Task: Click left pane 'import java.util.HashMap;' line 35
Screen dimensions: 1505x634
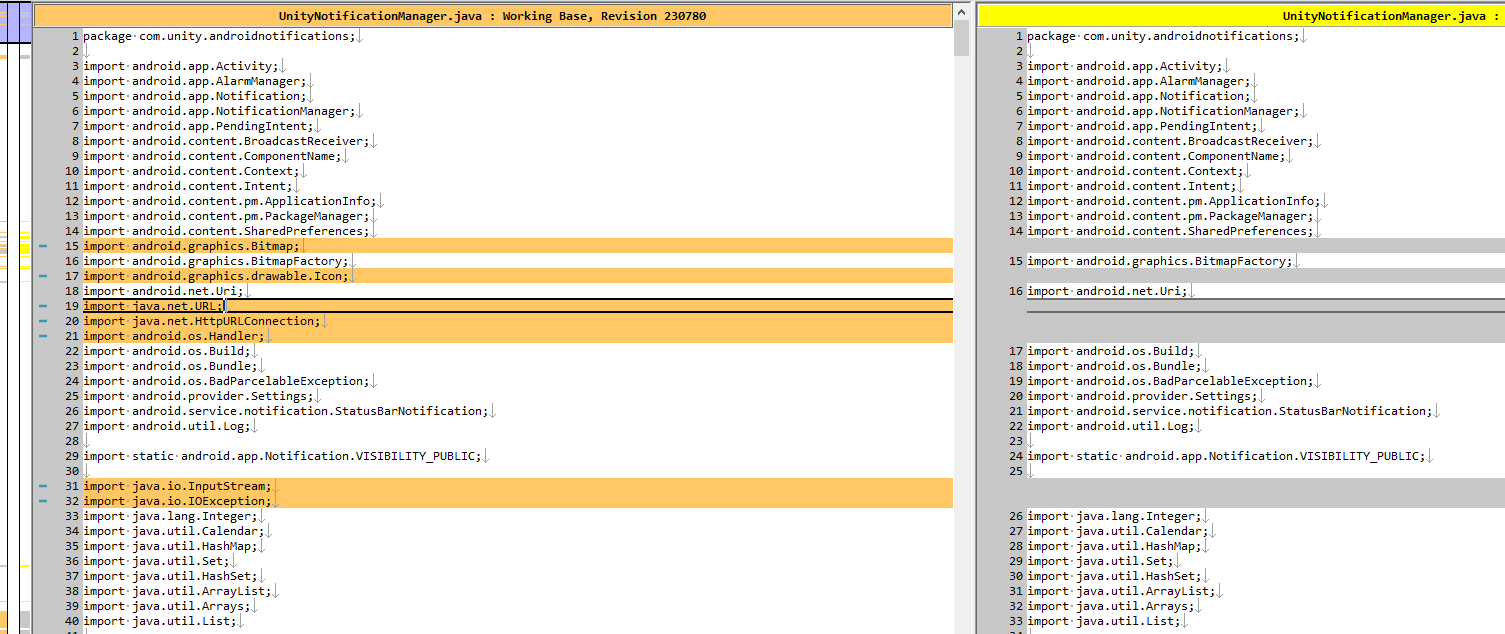Action: (170, 546)
